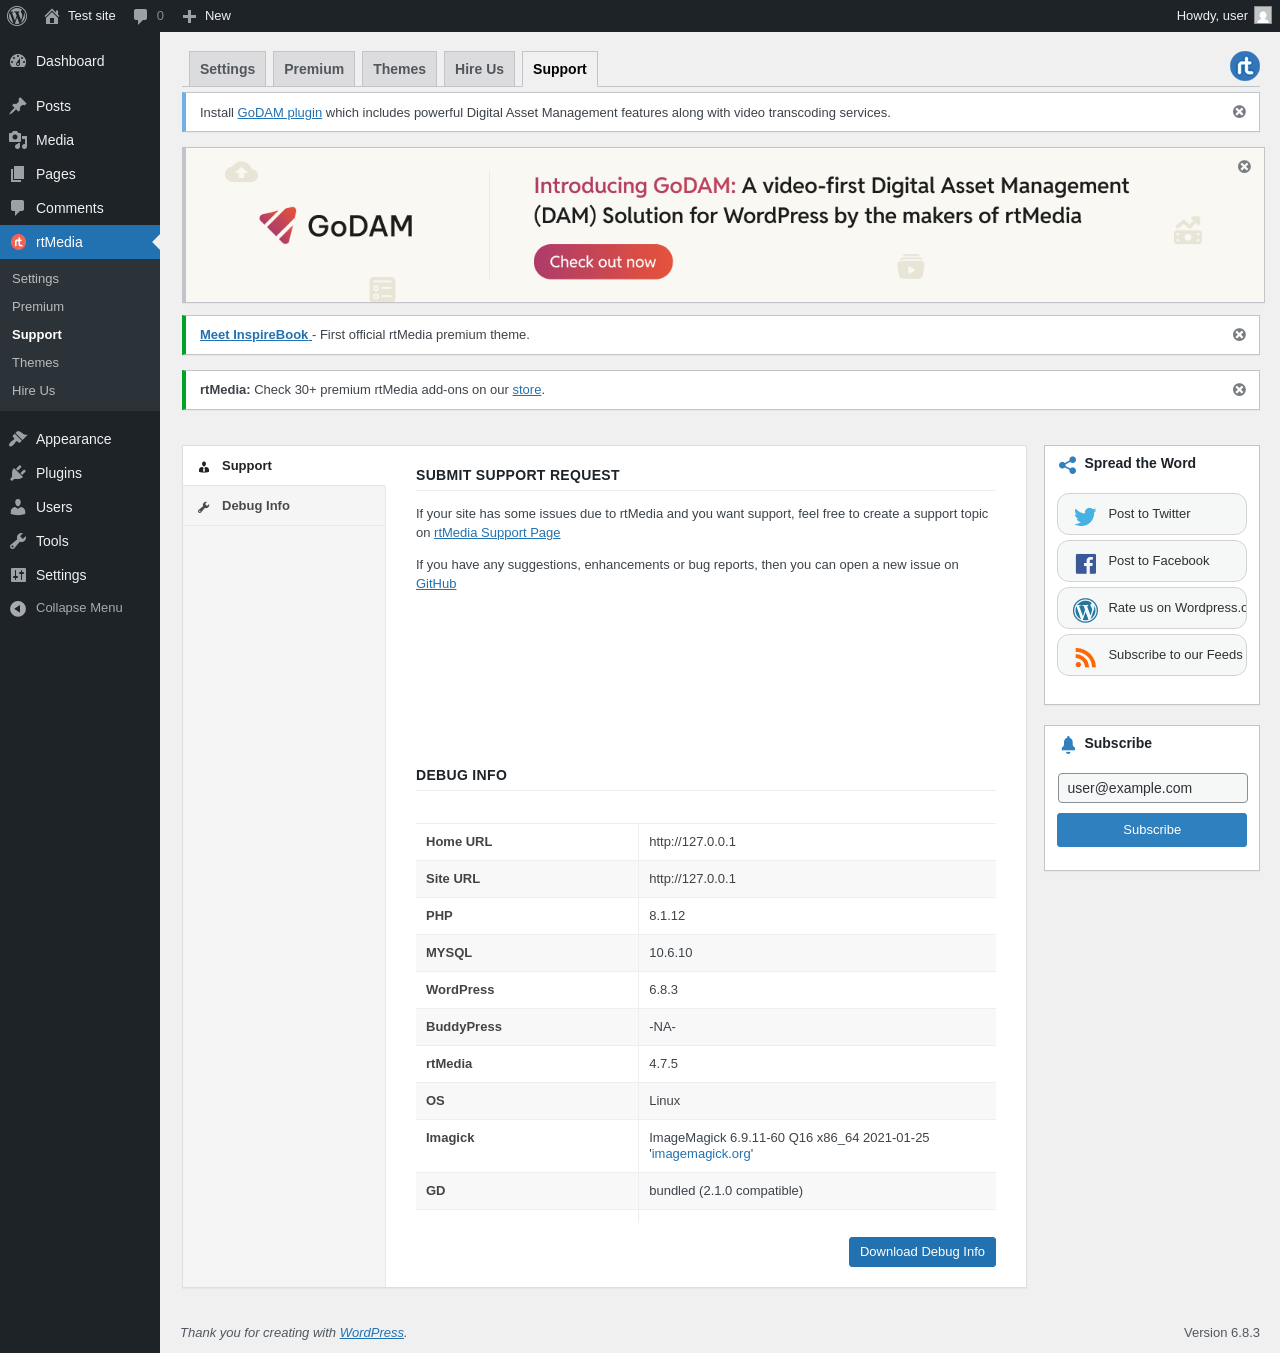Switch to the Hire Us tab
Viewport: 1280px width, 1353px height.
tap(479, 69)
